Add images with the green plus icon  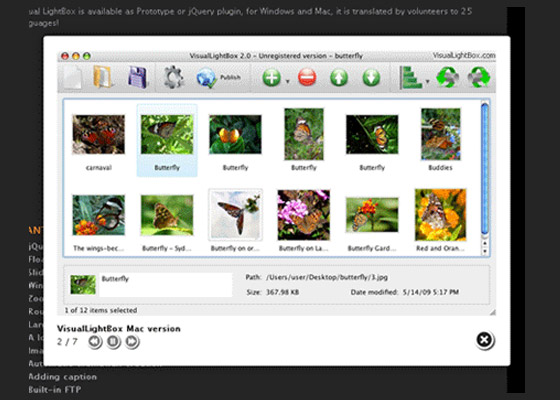[x=272, y=78]
